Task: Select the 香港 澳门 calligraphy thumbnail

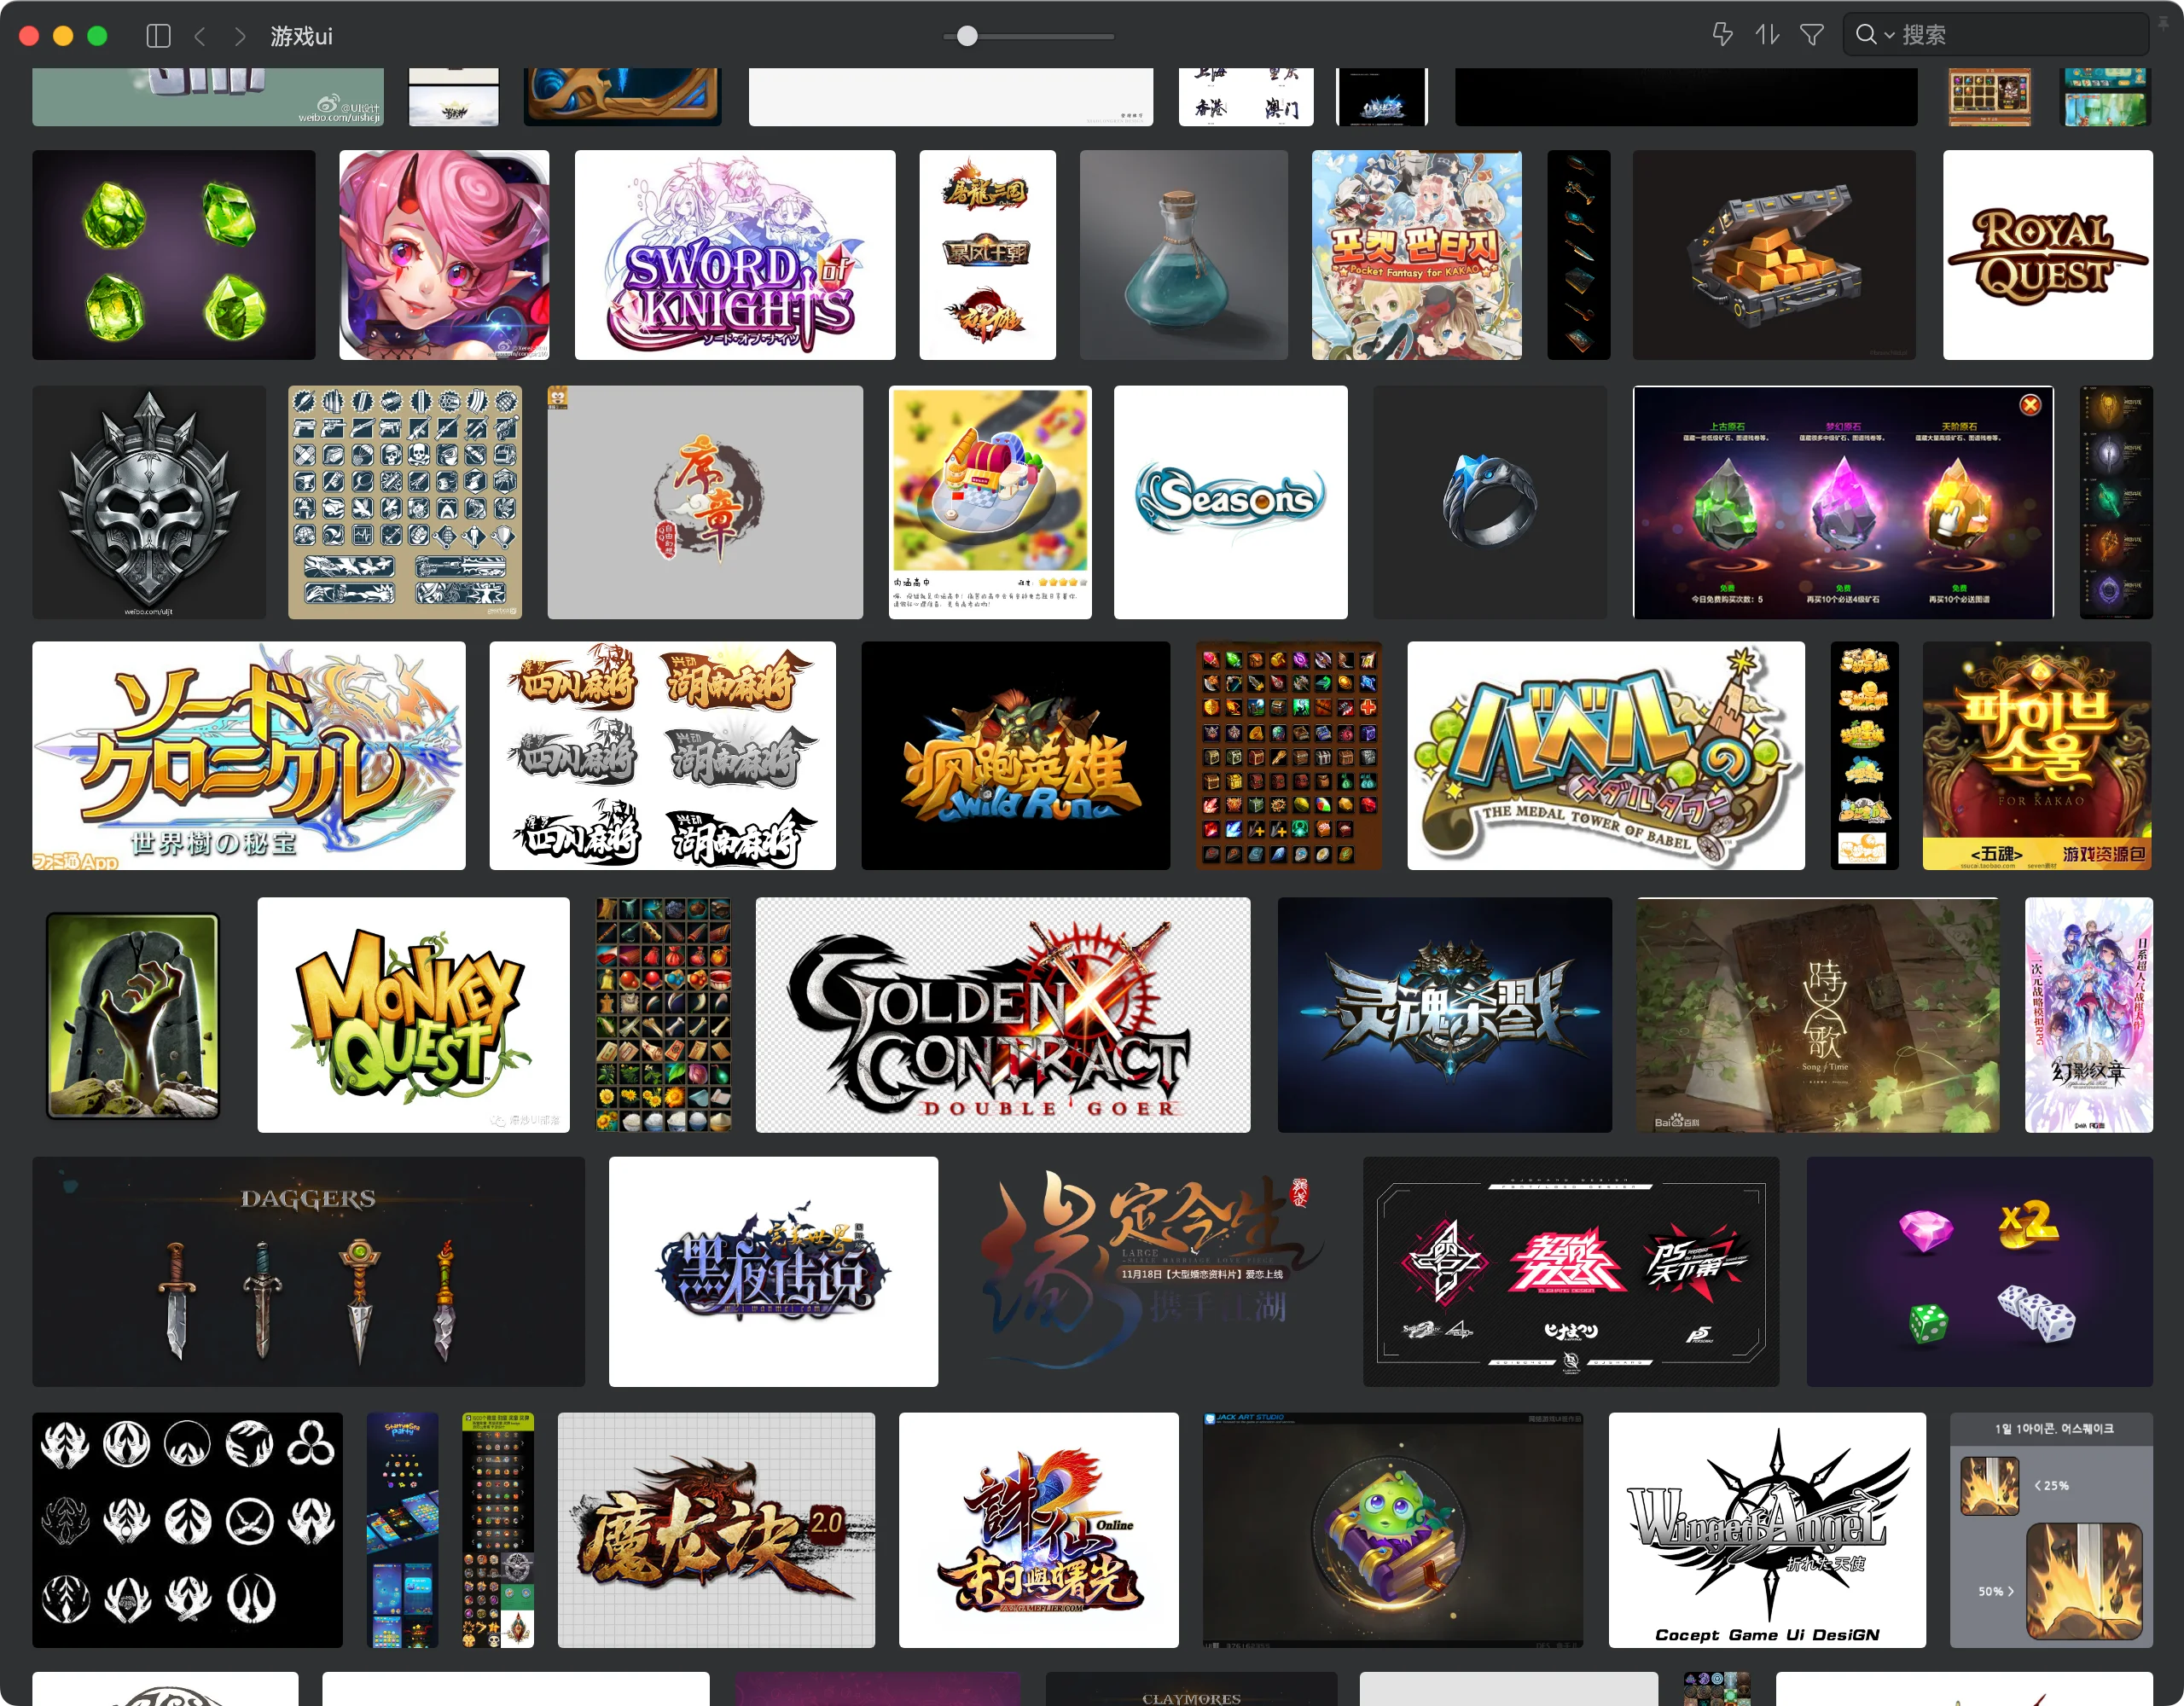Action: 1246,97
